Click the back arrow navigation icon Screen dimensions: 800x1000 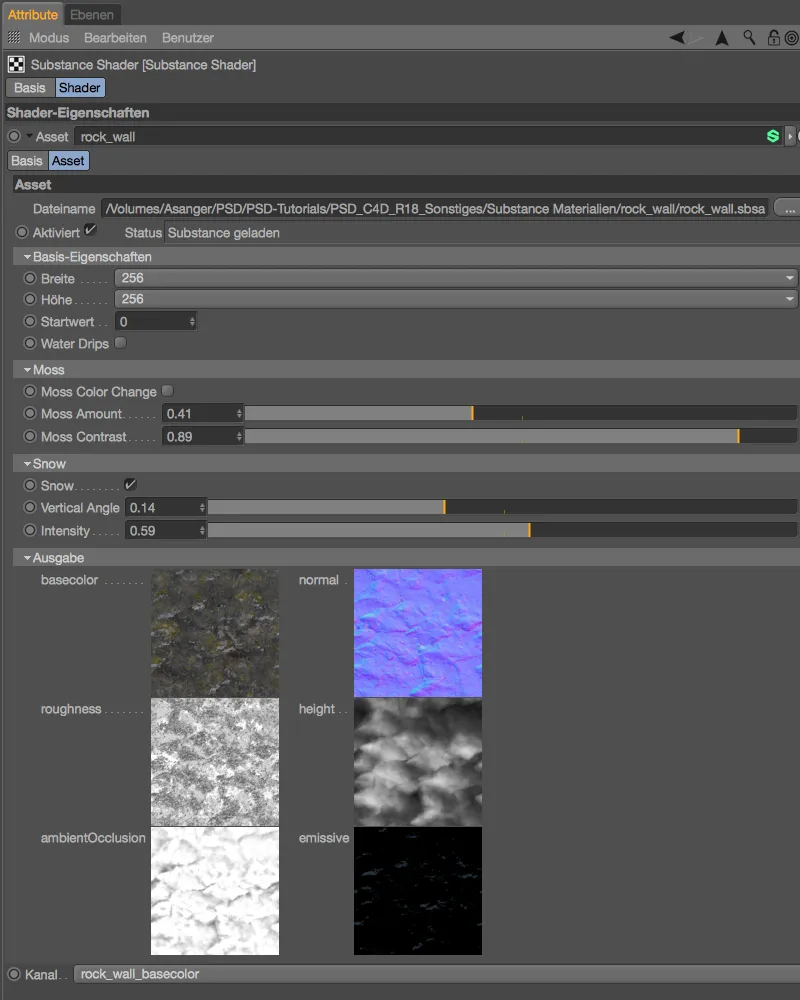pyautogui.click(x=677, y=38)
